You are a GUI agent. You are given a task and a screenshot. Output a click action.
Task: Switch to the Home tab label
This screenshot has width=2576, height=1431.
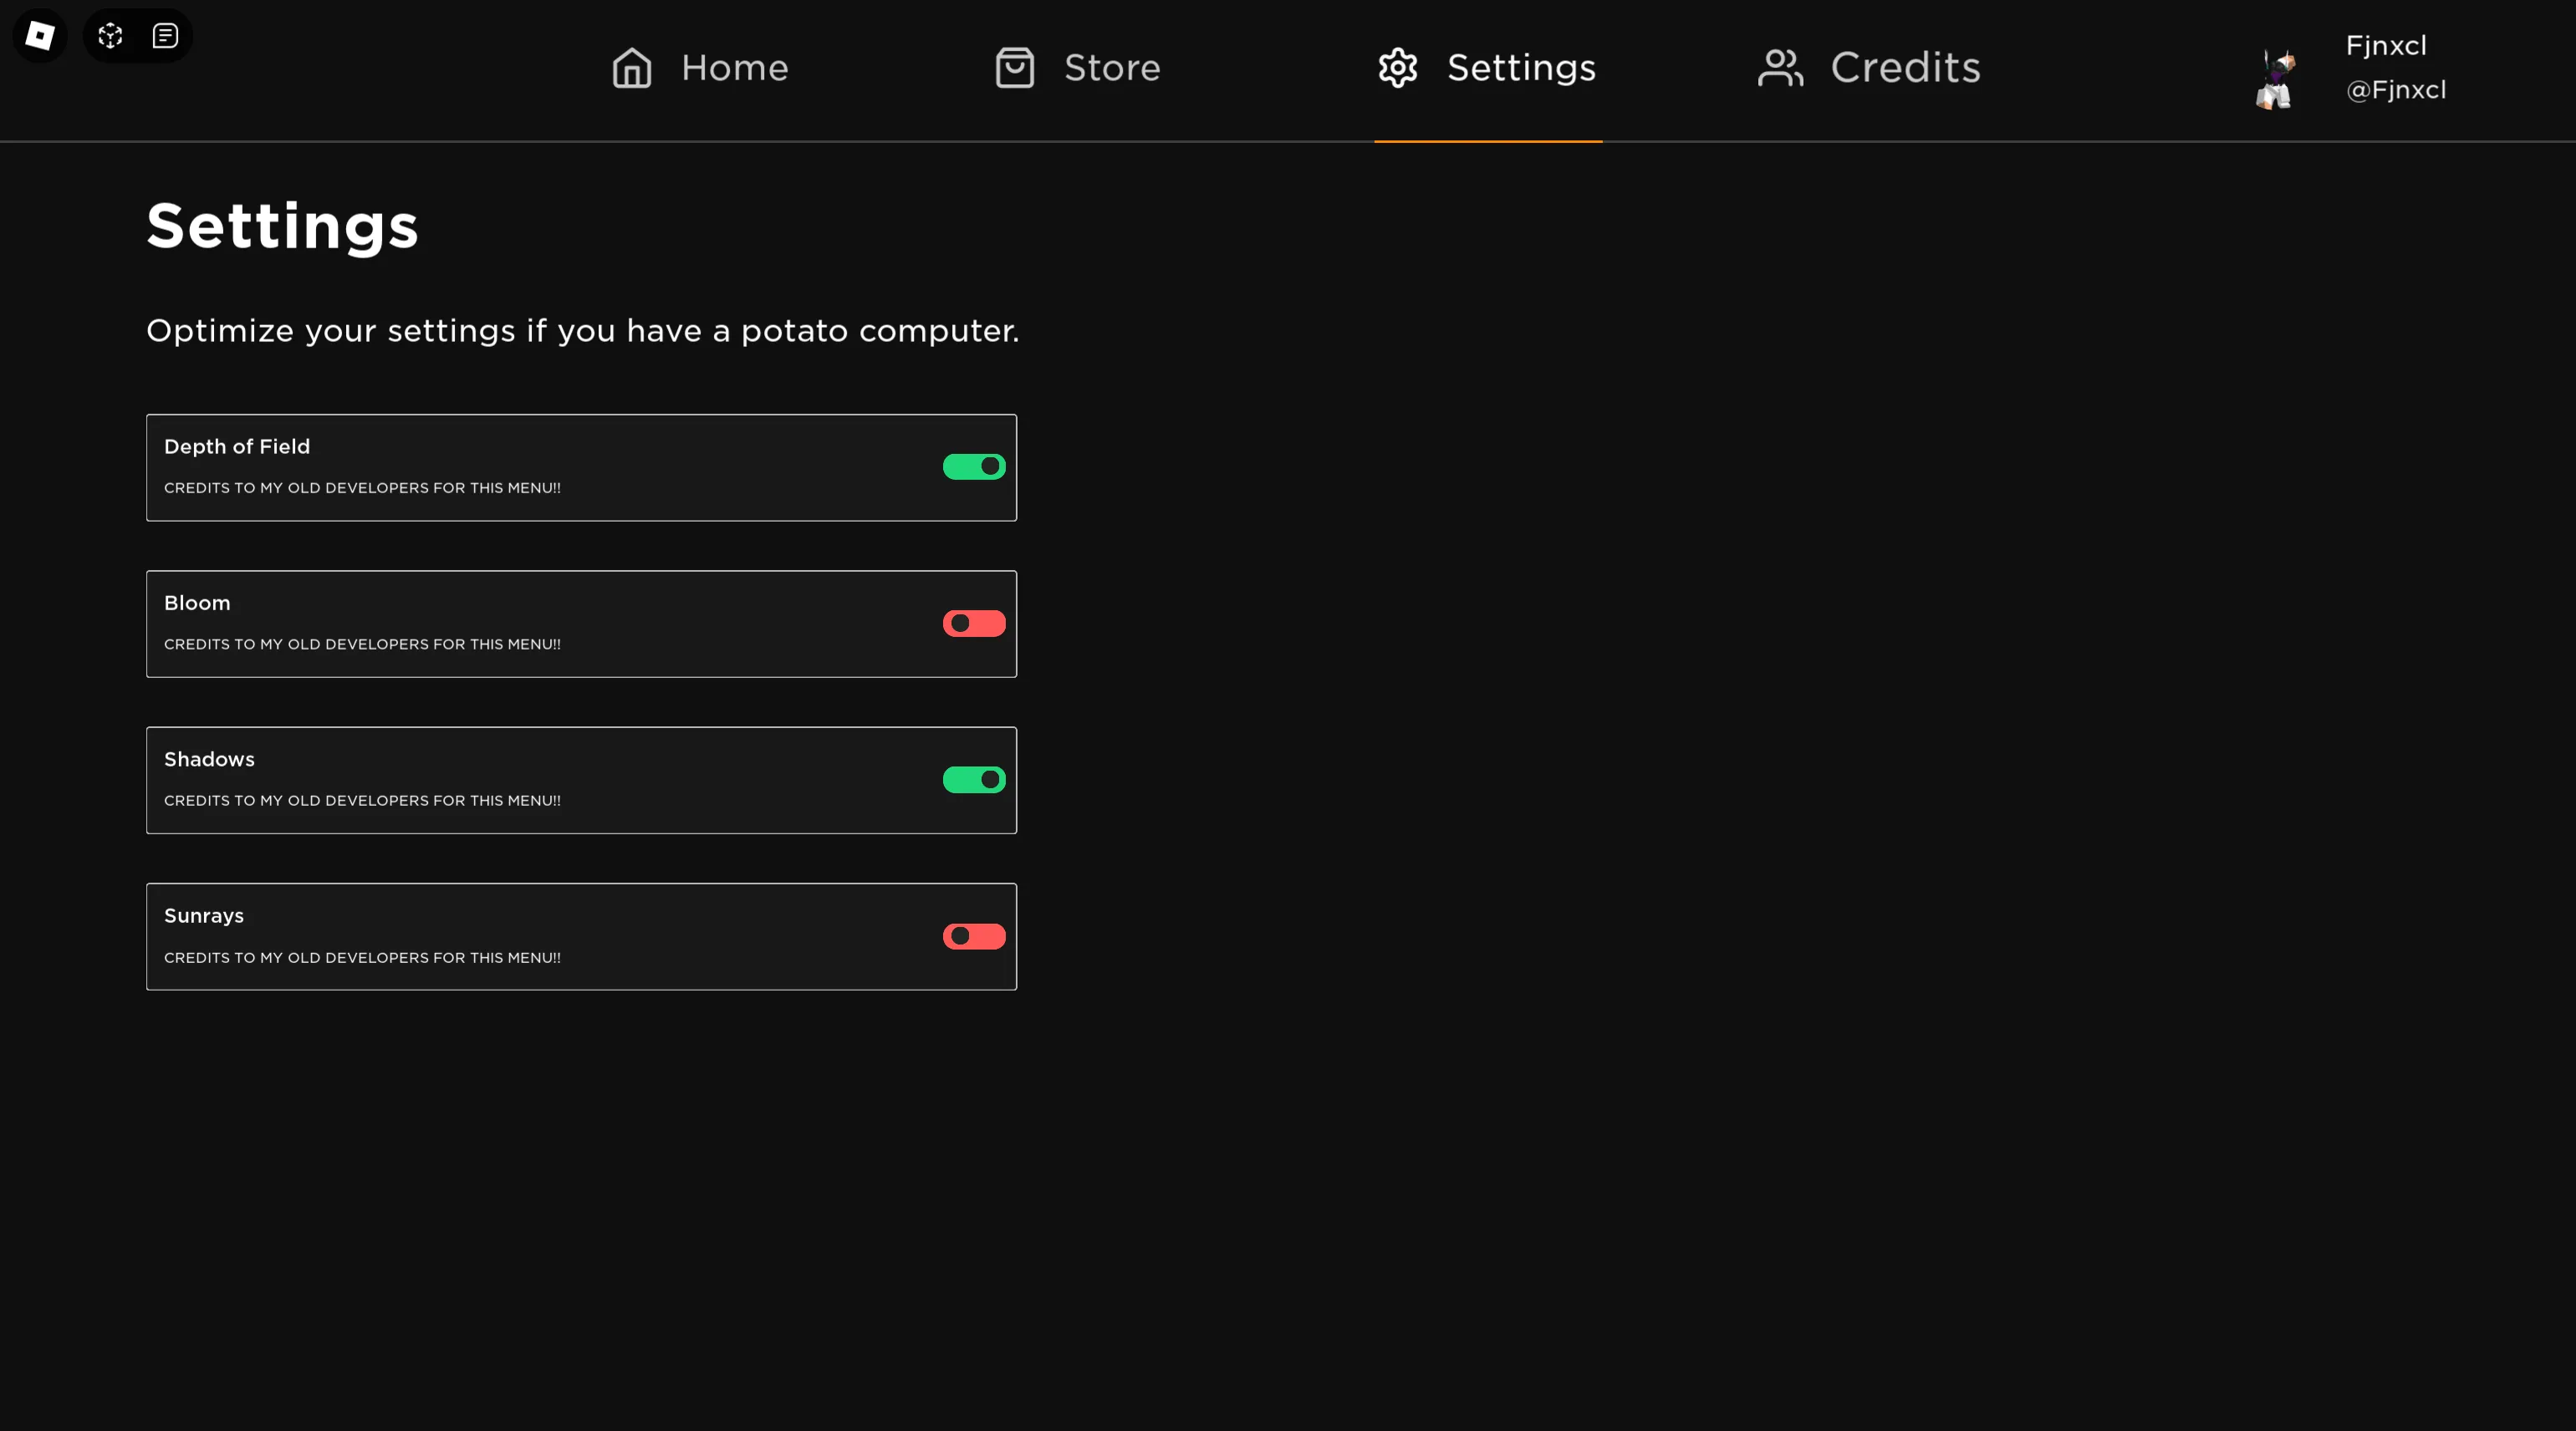735,68
